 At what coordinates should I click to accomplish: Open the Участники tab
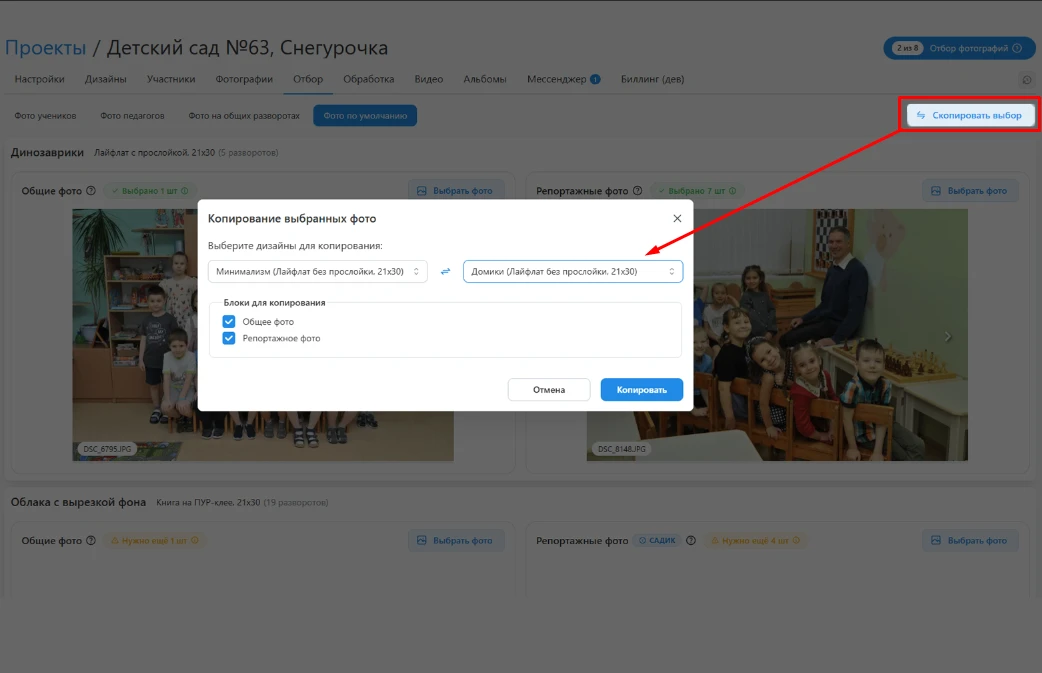point(171,79)
